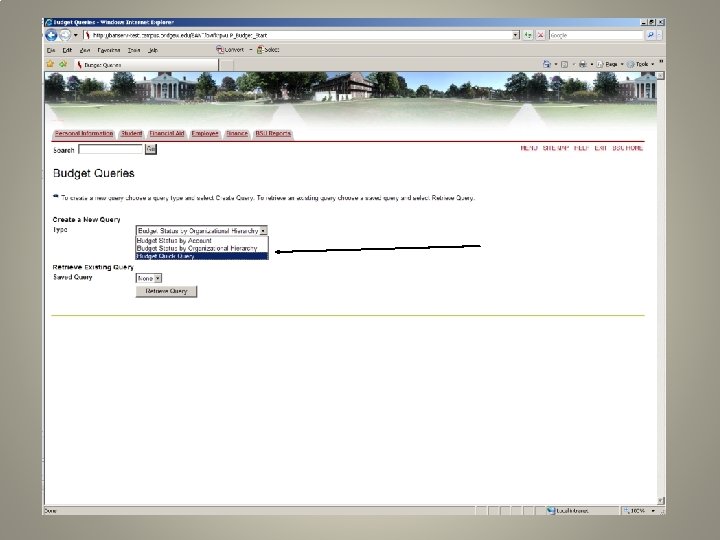
Task: Click the page scrollbar down arrow
Action: [x=660, y=501]
